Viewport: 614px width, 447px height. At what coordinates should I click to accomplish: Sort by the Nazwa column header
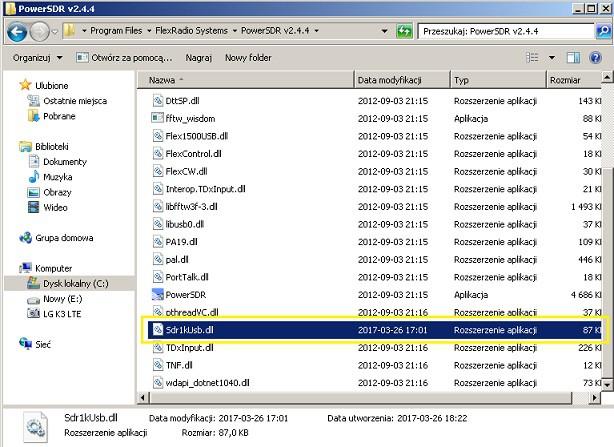245,80
